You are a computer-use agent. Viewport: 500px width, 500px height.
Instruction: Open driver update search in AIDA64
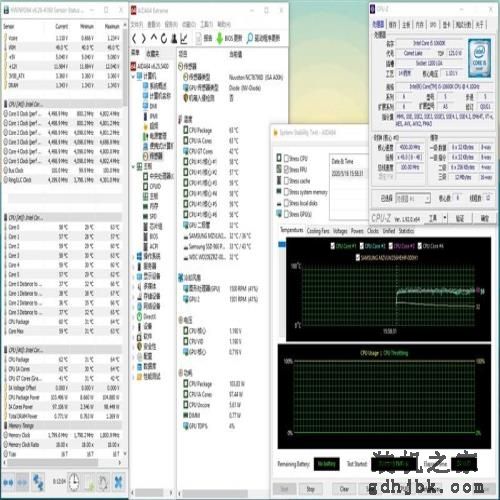tap(263, 38)
